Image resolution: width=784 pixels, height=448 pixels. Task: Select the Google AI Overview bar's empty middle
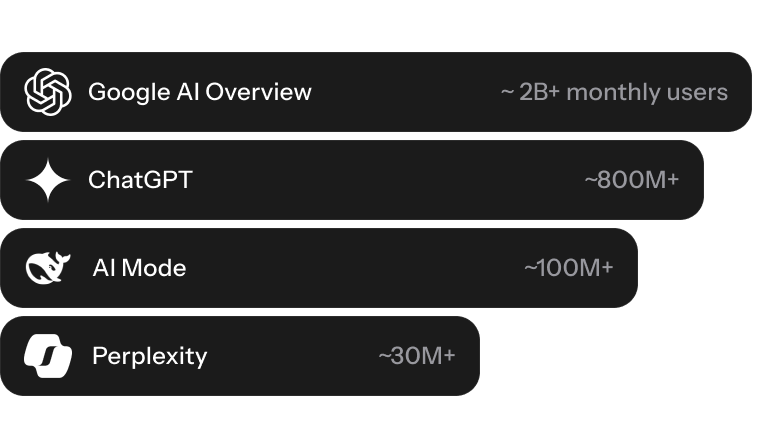click(405, 92)
